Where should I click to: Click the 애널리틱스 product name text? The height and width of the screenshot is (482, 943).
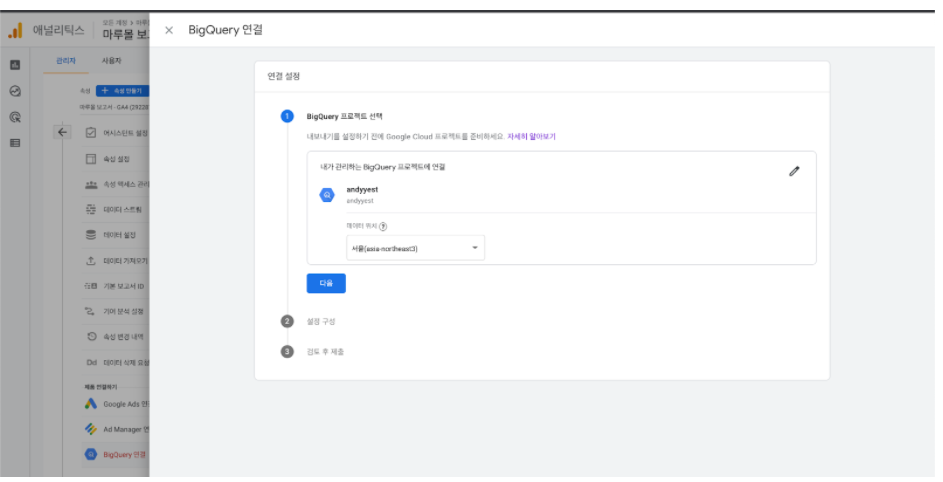pyautogui.click(x=58, y=30)
